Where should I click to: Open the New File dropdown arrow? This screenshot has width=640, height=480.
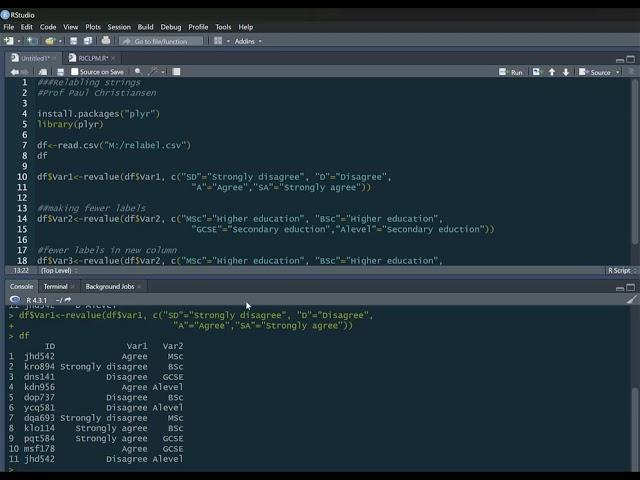(x=19, y=41)
